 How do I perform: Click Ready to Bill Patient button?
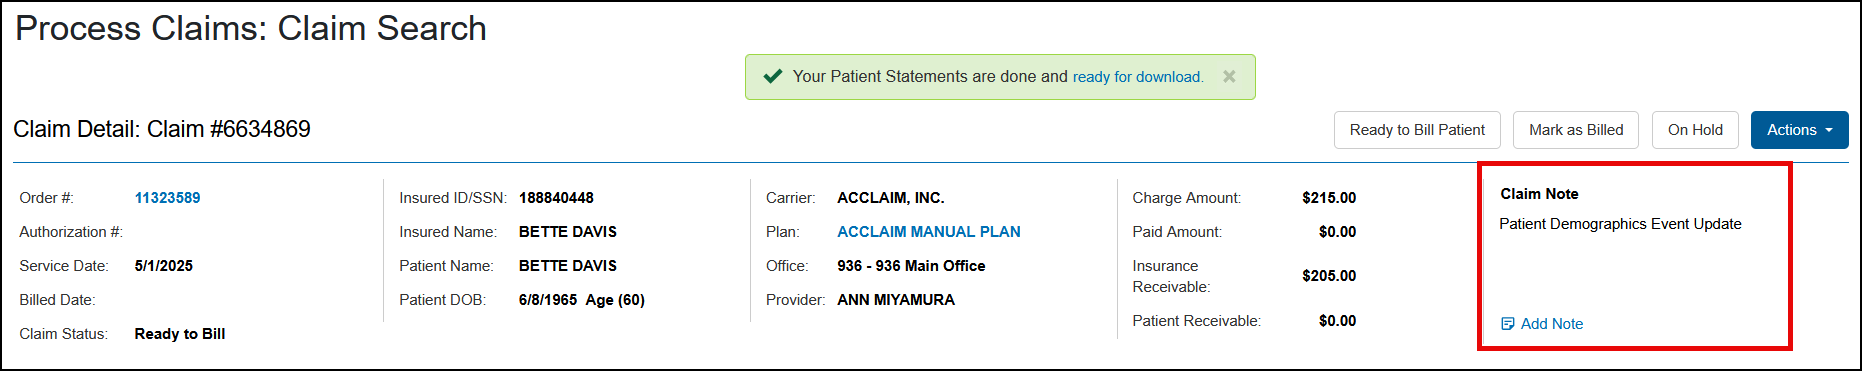click(1417, 130)
